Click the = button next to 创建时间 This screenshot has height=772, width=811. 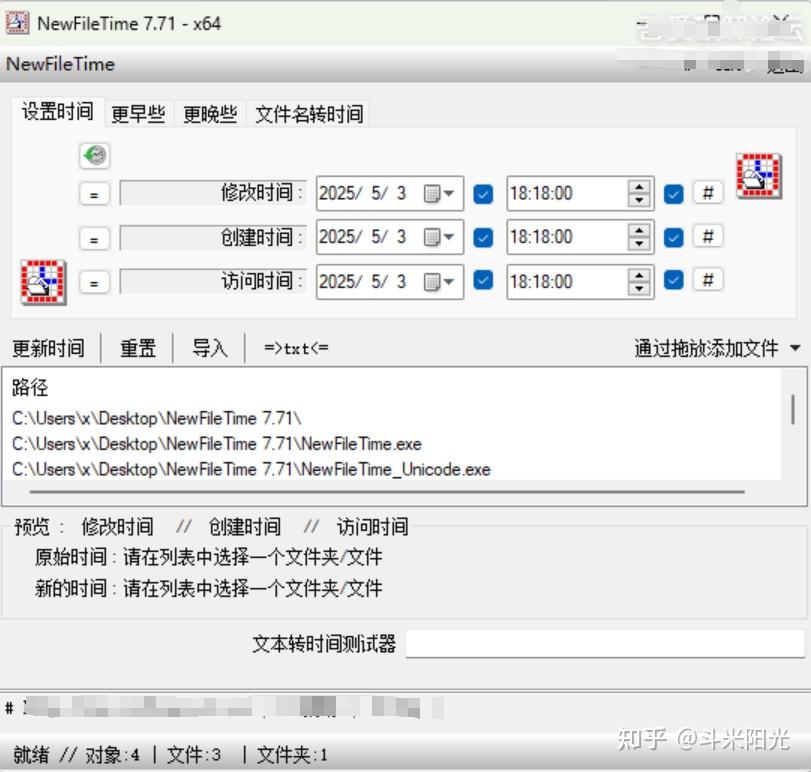tap(94, 237)
